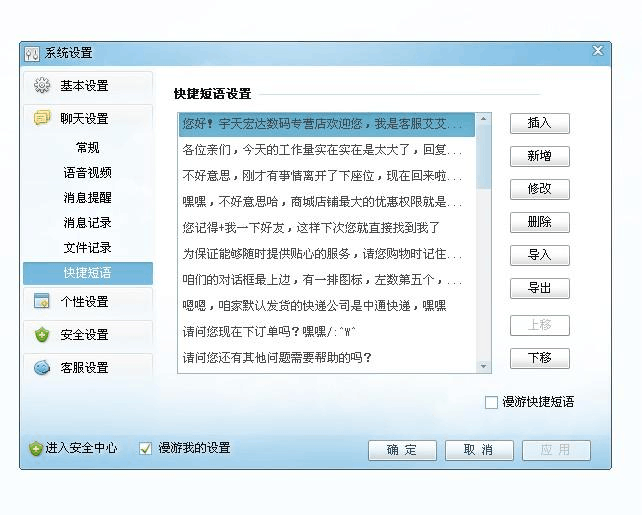Select phrase '请问您现在下订单吗？'

click(327, 332)
